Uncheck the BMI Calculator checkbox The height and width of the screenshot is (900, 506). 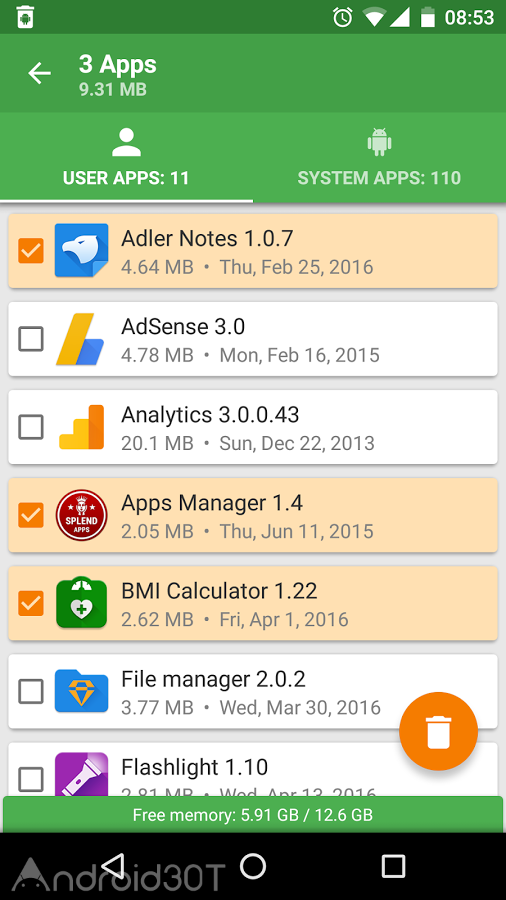31,603
